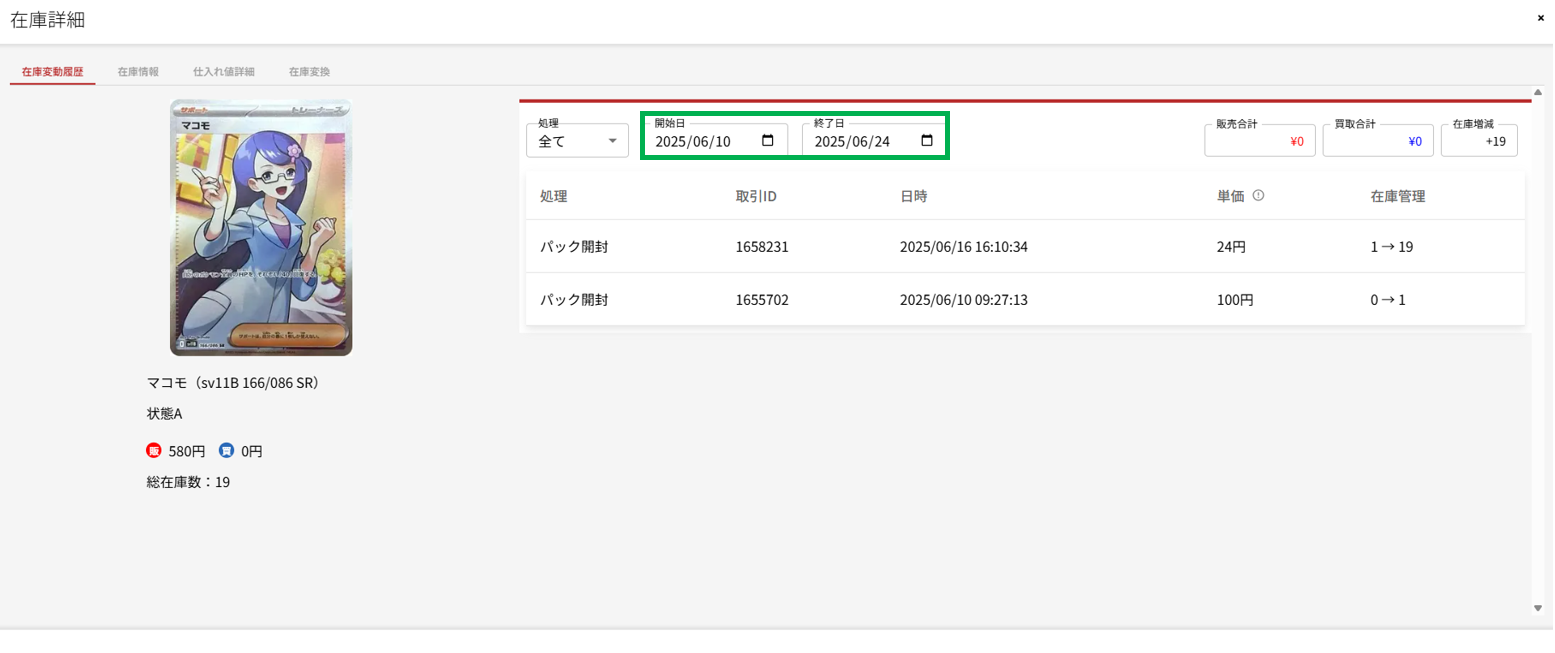Open the start date calendar picker icon
The width and height of the screenshot is (1555, 653).
(x=768, y=141)
